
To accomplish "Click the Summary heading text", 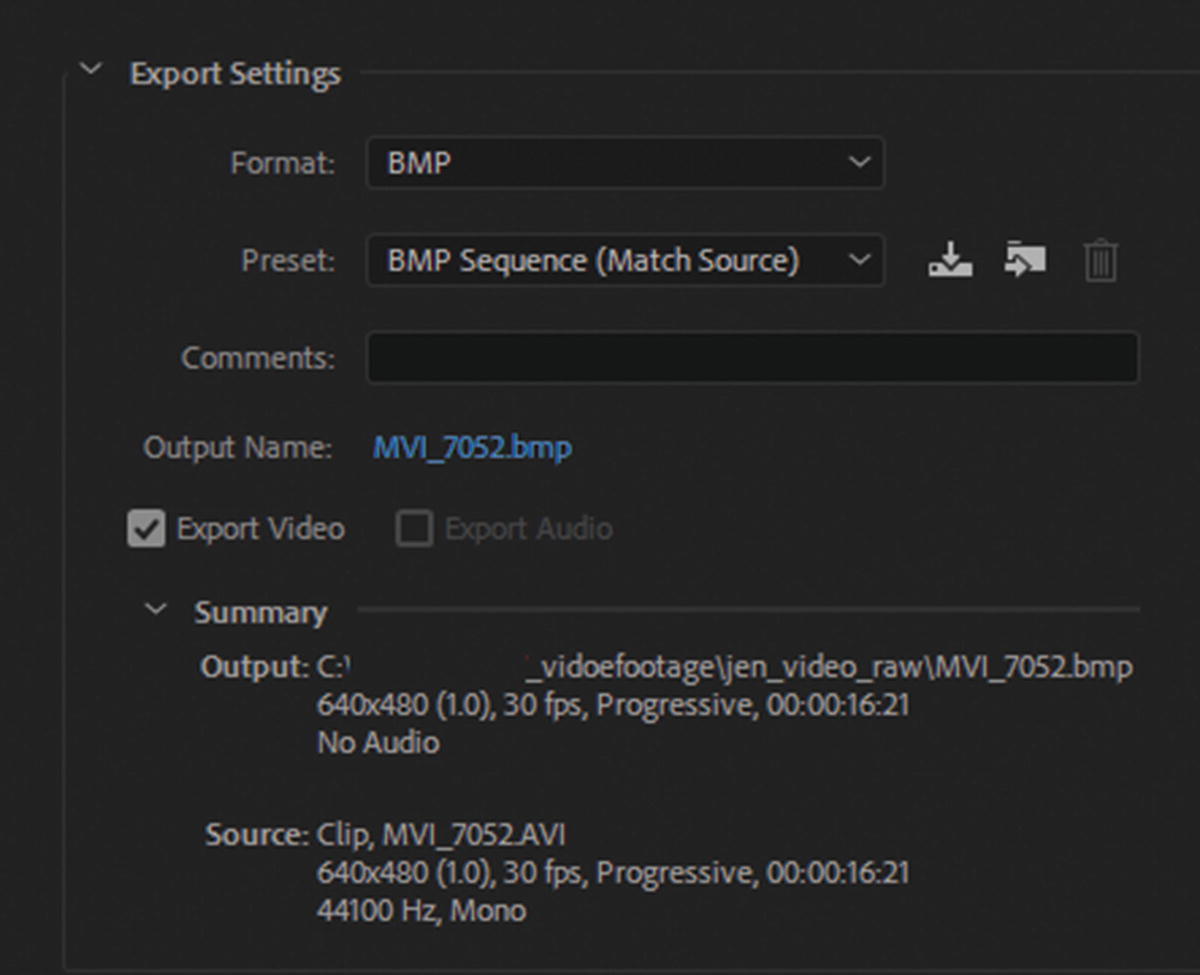I will click(x=260, y=612).
